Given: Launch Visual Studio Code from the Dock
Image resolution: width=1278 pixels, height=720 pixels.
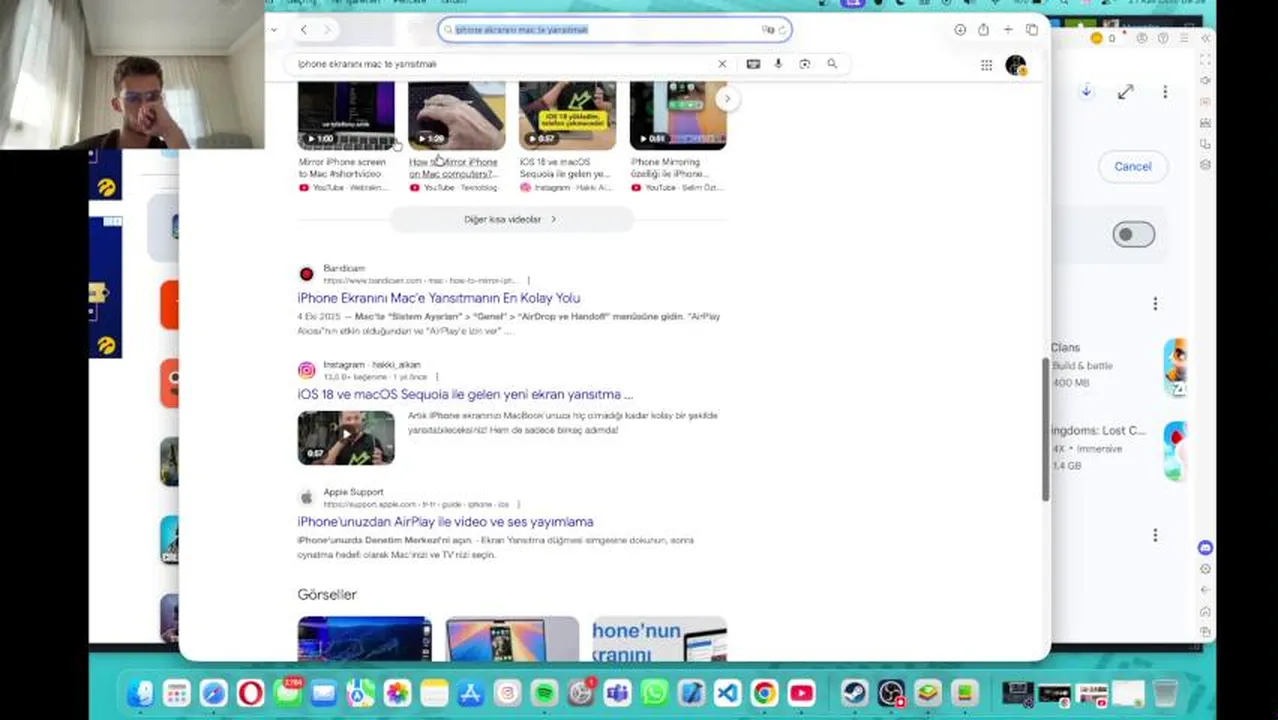Looking at the screenshot, I should pos(728,693).
